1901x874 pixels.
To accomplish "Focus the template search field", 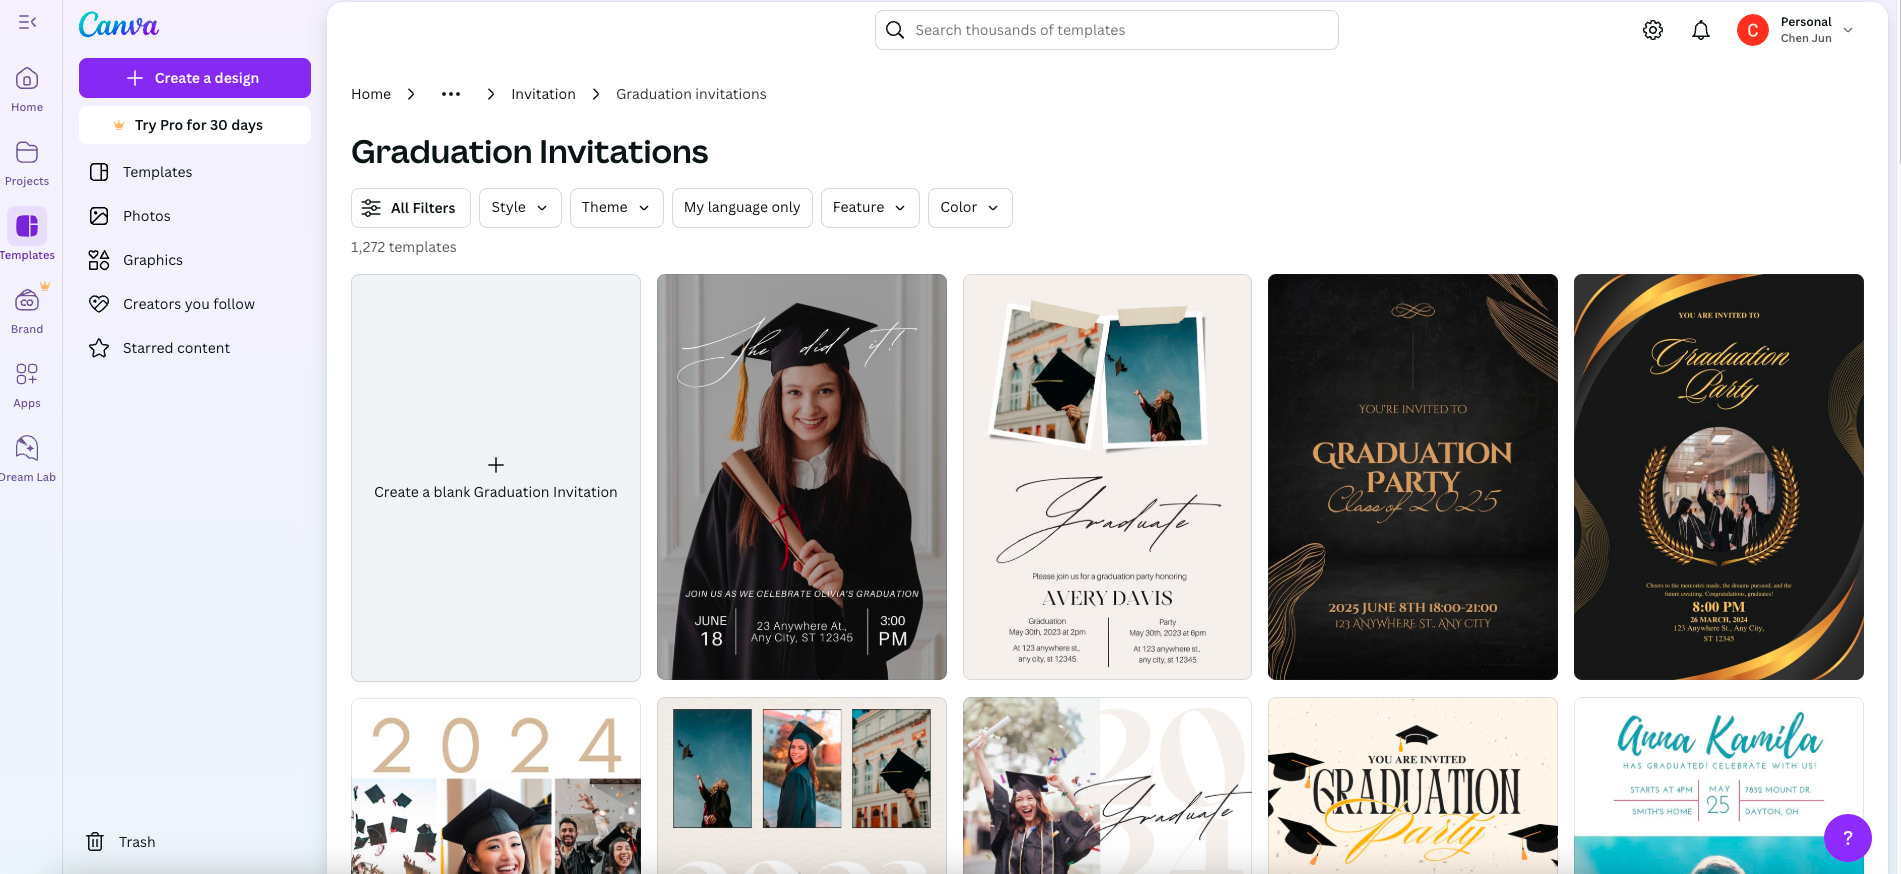I will (x=1107, y=30).
